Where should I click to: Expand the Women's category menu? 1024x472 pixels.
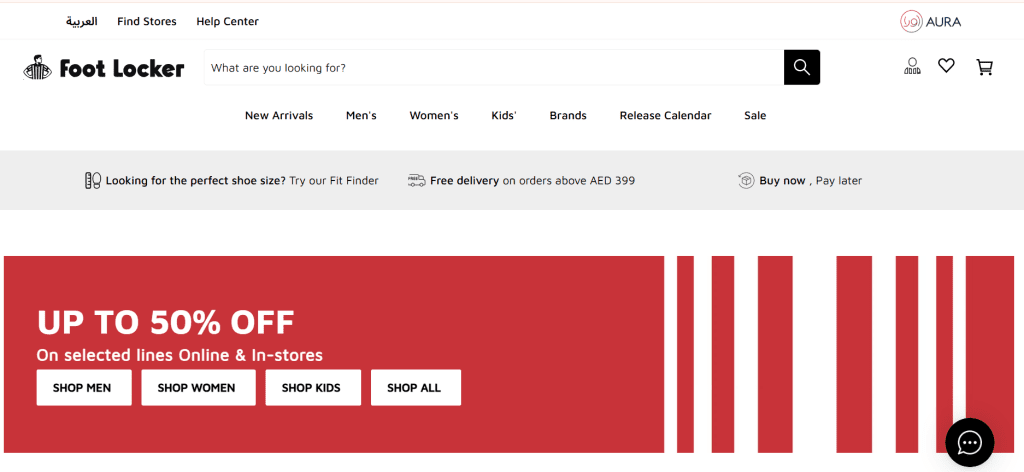point(433,116)
